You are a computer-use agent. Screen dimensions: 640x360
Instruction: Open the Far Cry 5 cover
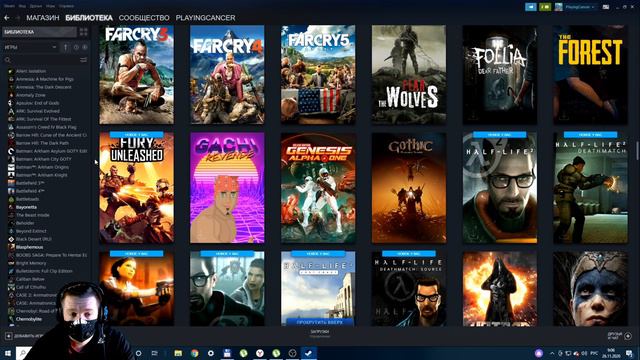pos(318,75)
